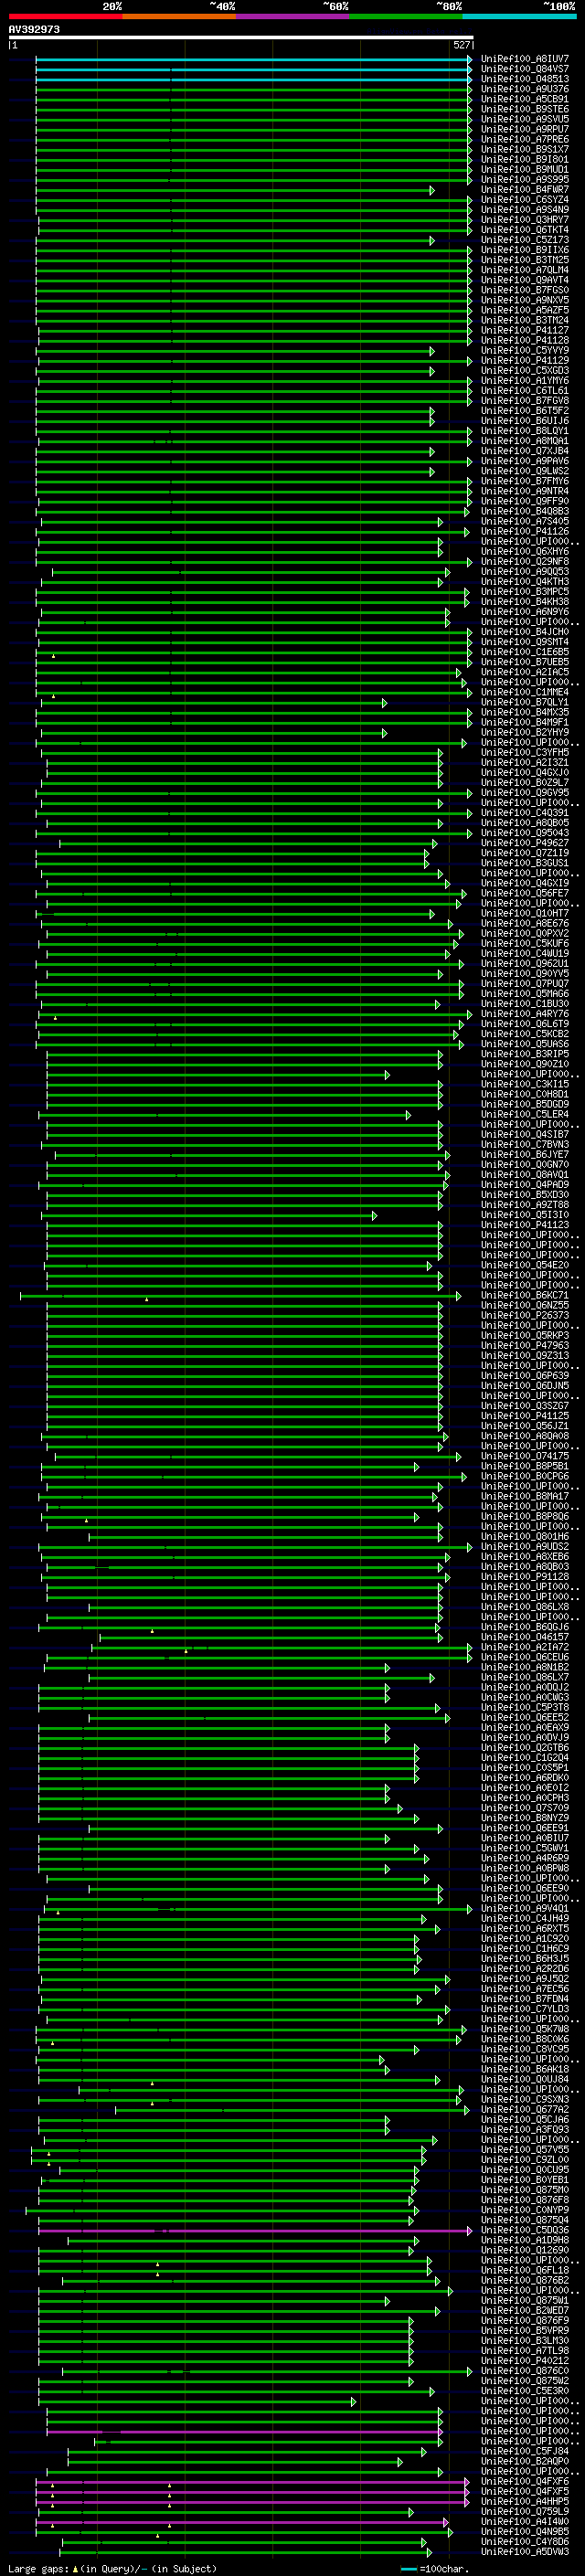This screenshot has width=585, height=2576.
Task: Click the cyan segment of the identity legend
Action: click(x=519, y=16)
